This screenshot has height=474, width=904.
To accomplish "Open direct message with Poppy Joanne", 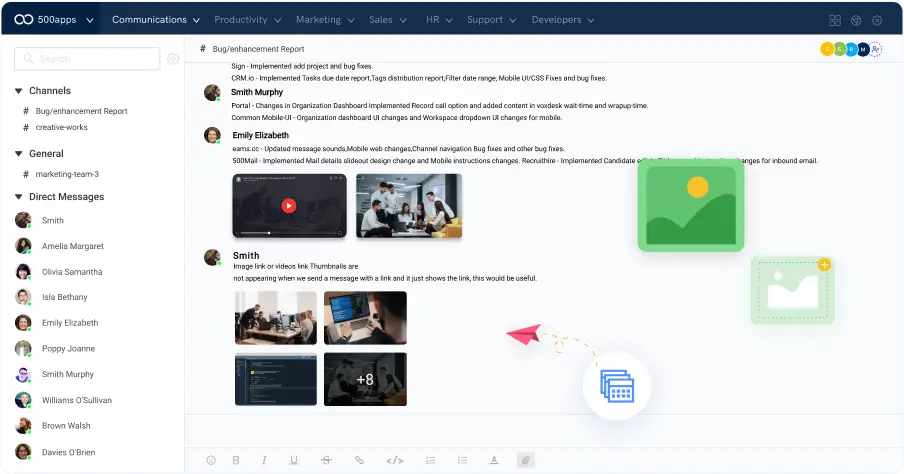I will pyautogui.click(x=55, y=348).
